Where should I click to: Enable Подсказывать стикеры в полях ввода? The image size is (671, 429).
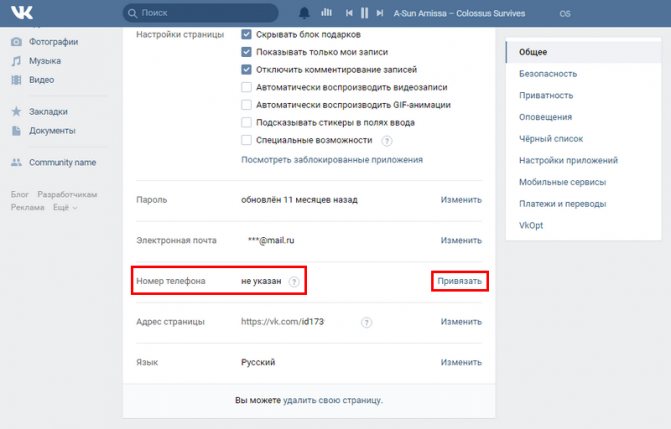tap(246, 122)
